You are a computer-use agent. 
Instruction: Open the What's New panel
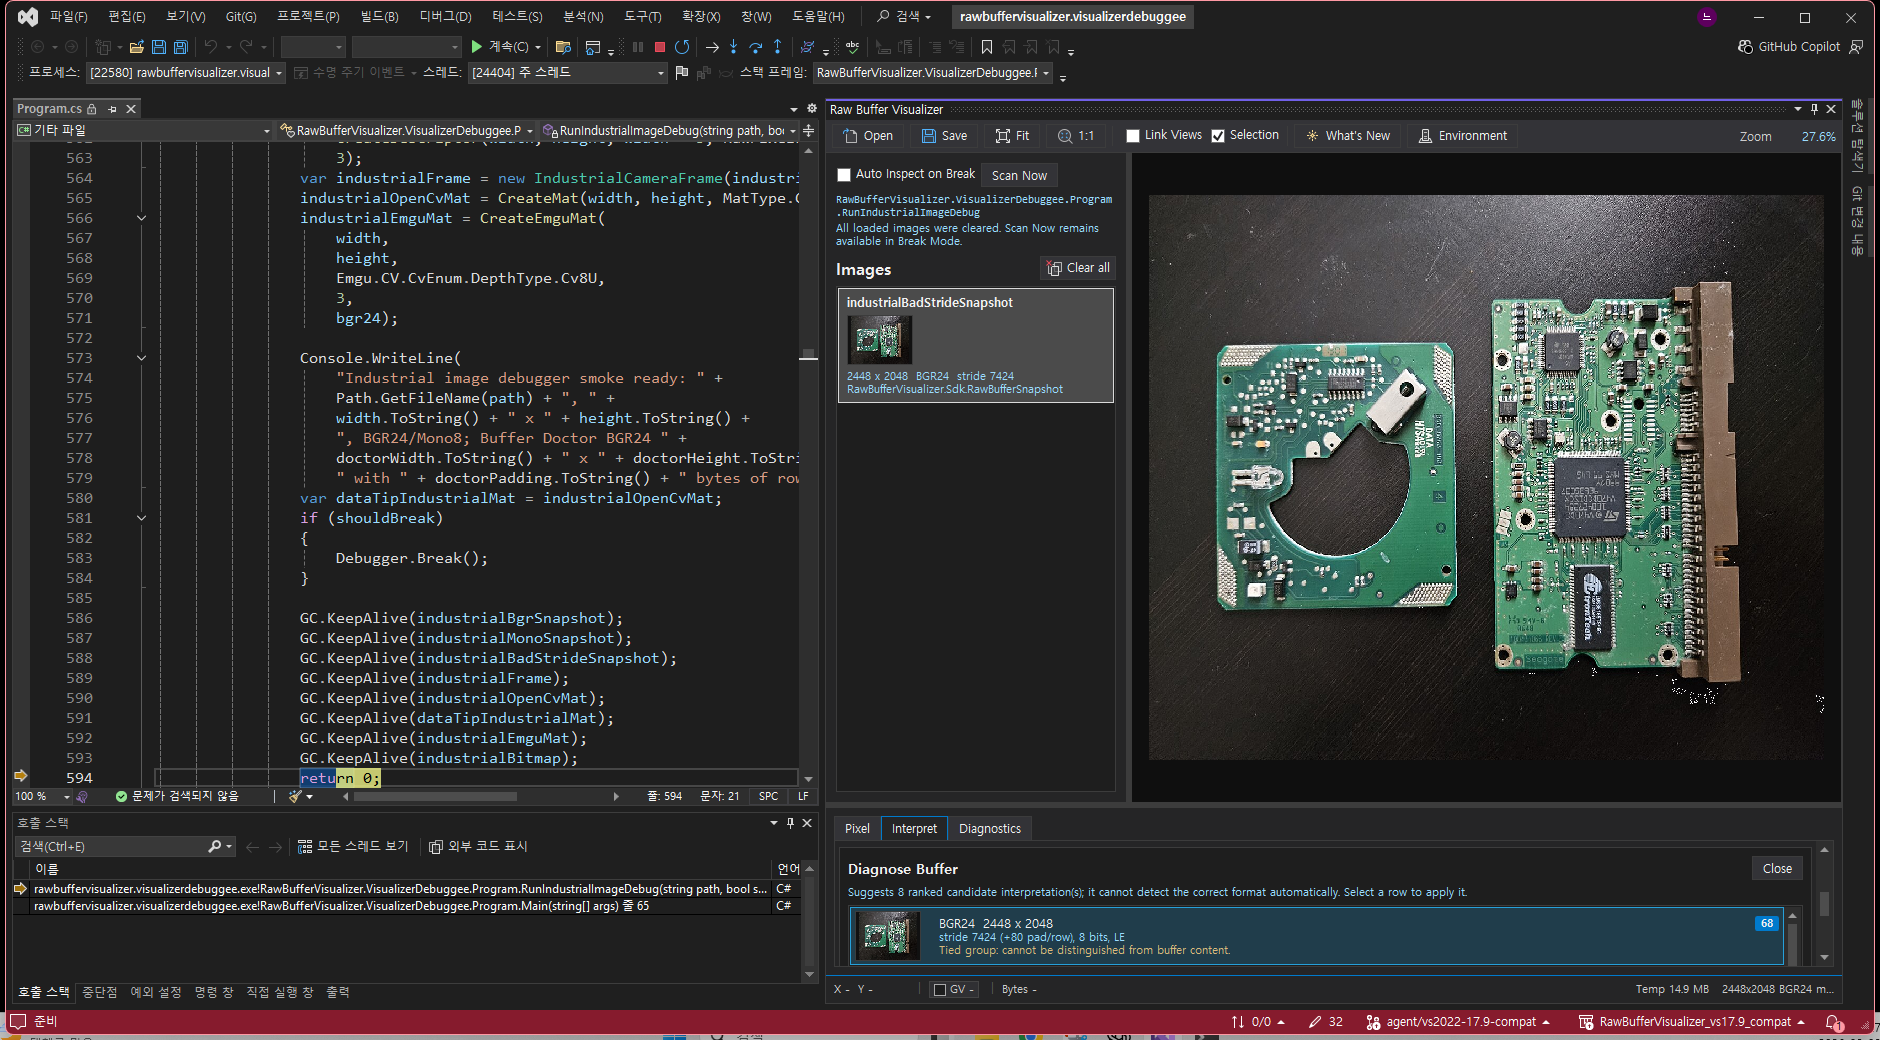pos(1348,136)
